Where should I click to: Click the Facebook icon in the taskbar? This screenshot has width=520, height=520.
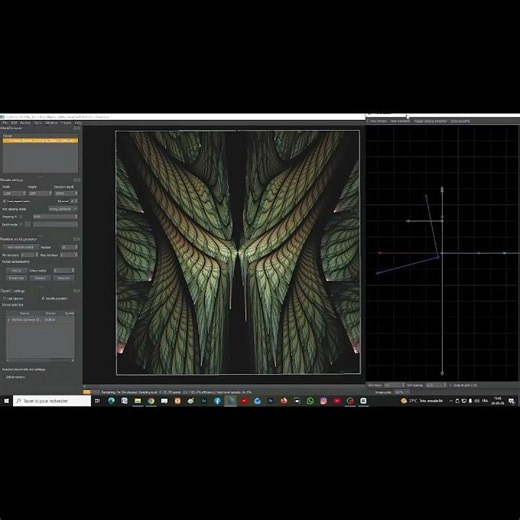tap(217, 401)
